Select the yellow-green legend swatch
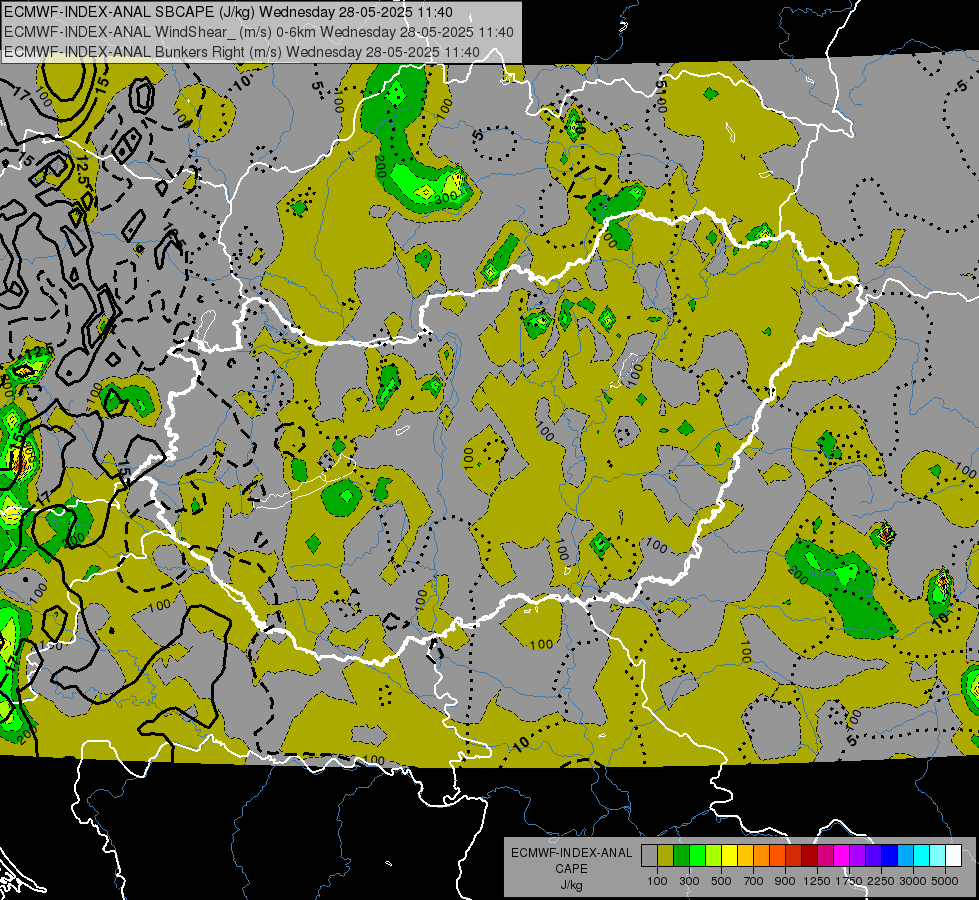This screenshot has width=979, height=900. (x=714, y=855)
